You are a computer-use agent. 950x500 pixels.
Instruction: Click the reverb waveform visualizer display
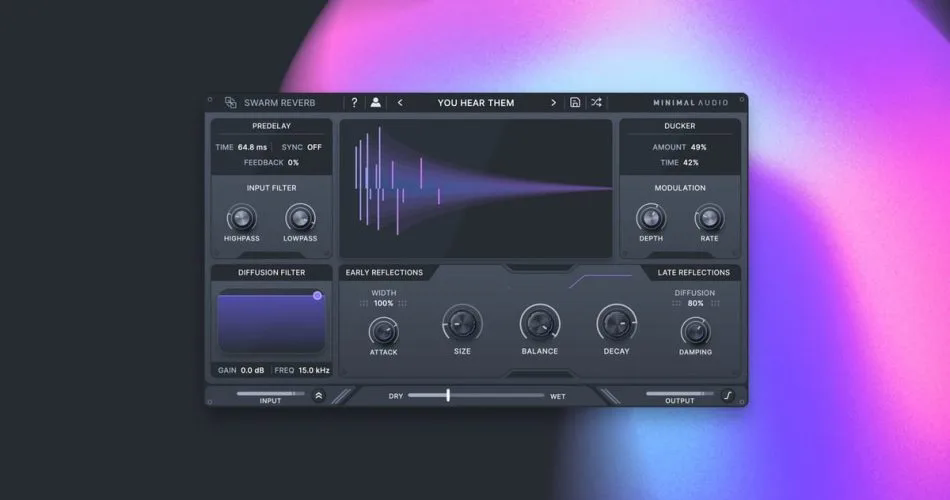coord(476,188)
